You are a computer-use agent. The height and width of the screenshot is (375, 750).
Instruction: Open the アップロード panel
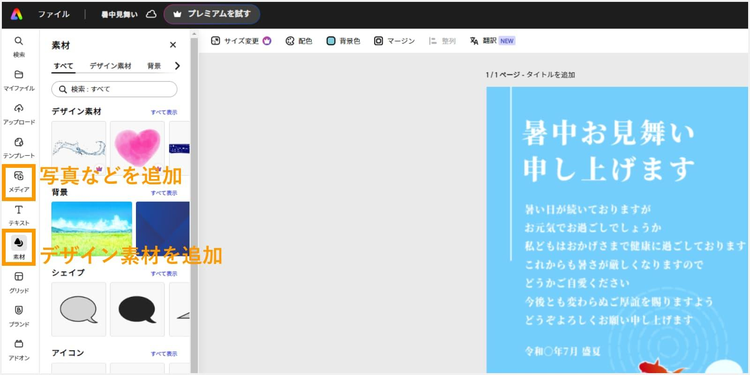(x=19, y=114)
